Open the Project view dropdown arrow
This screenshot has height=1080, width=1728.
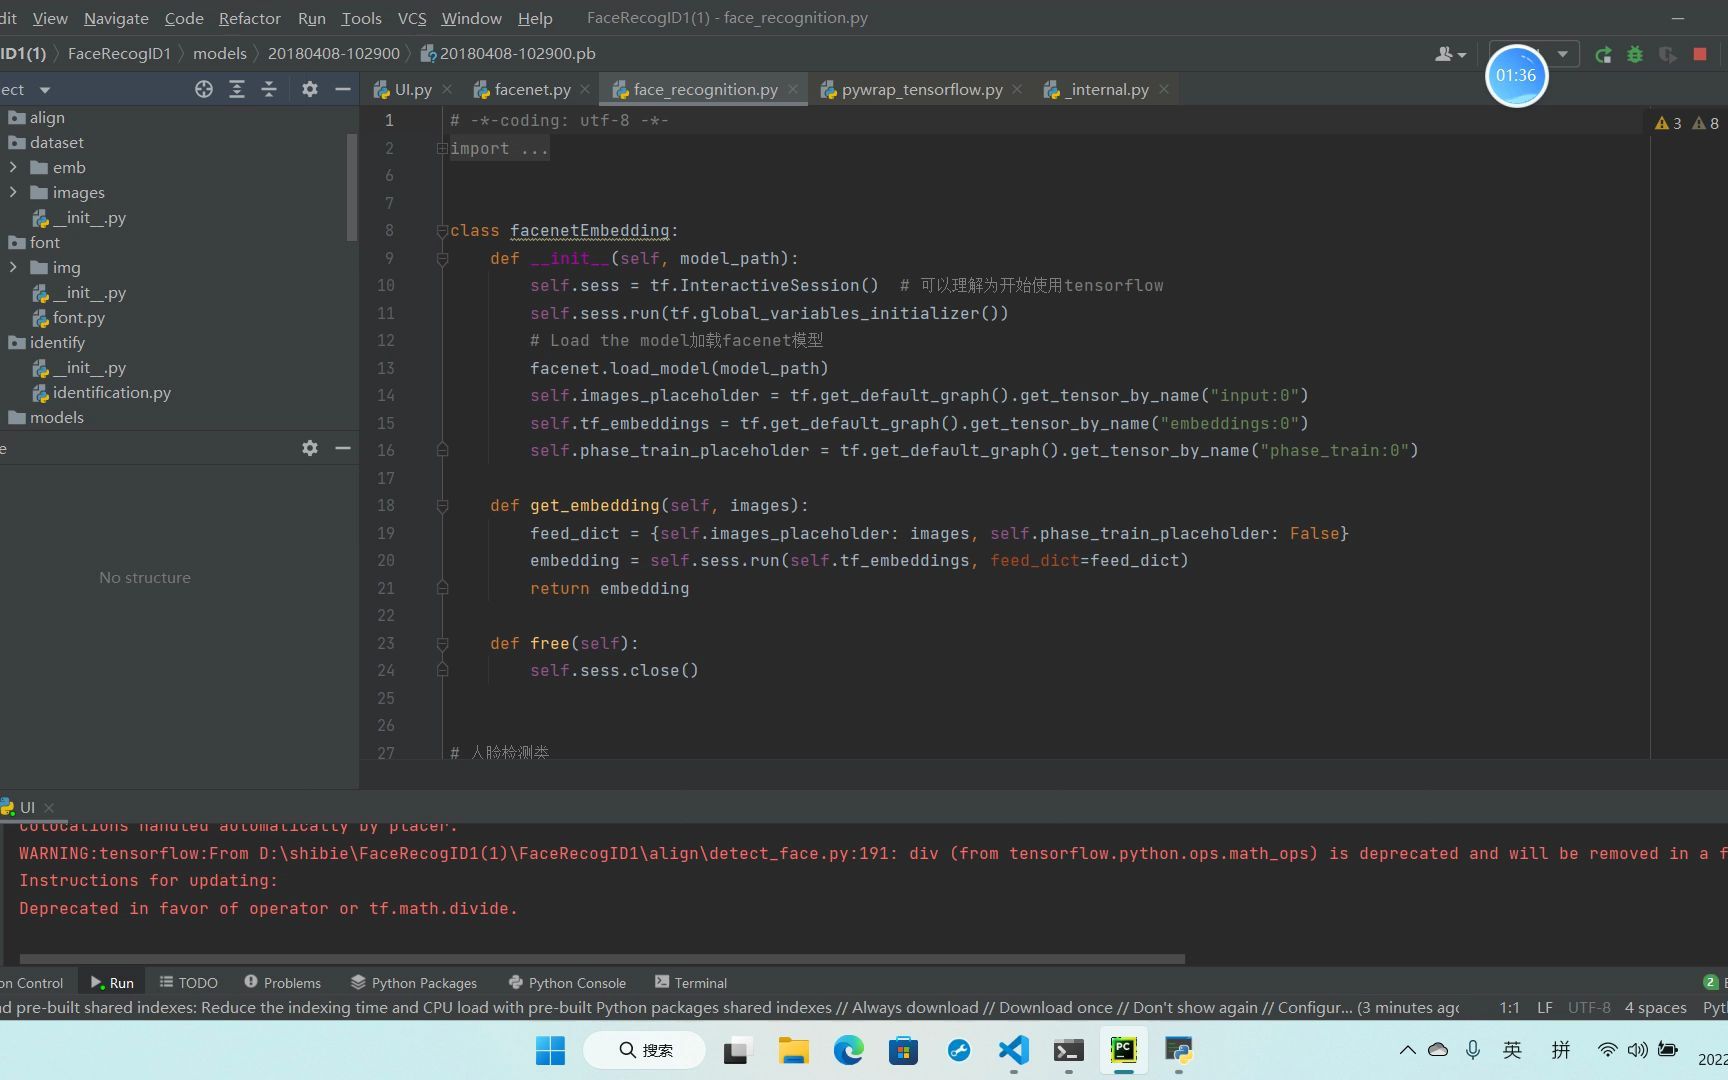(x=44, y=89)
